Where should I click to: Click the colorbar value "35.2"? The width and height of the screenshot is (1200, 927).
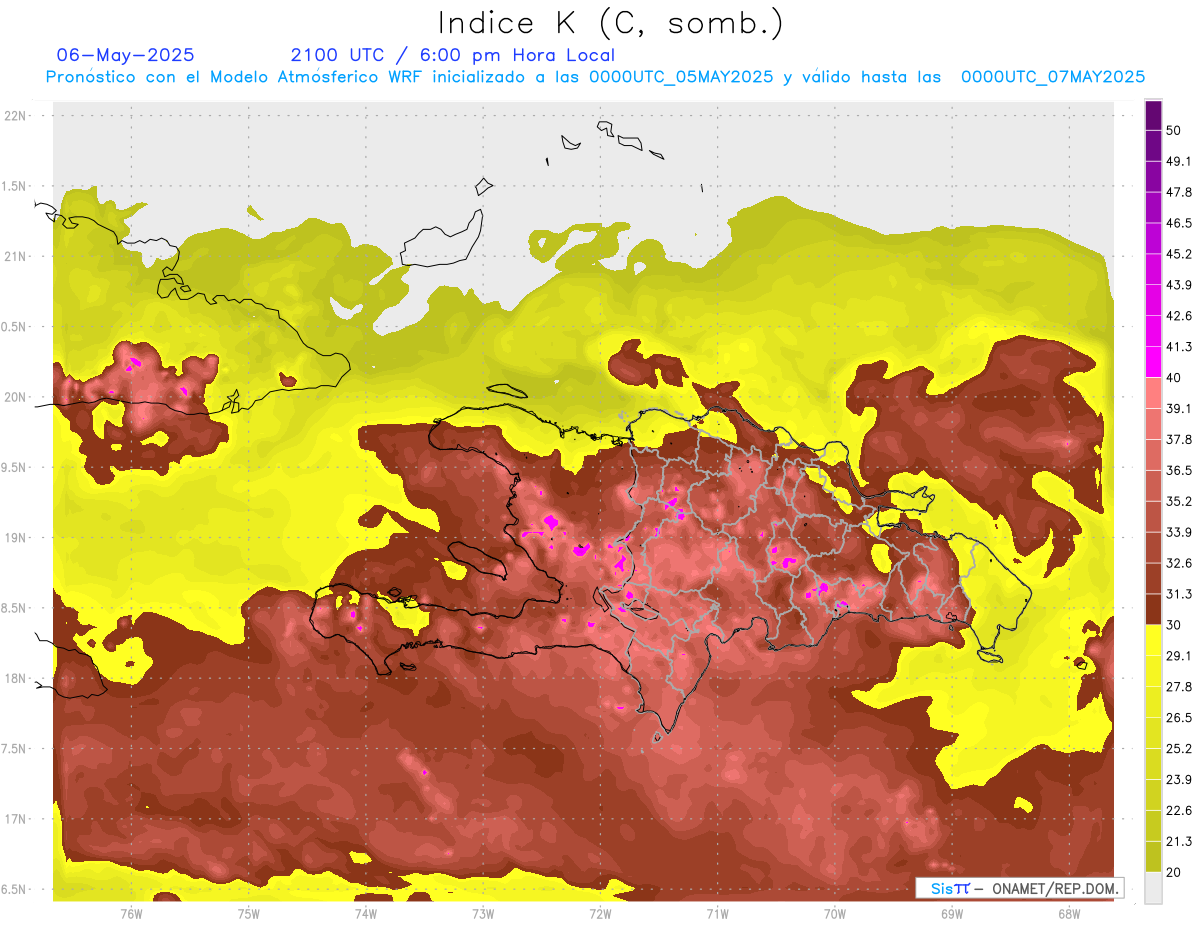pos(1179,501)
